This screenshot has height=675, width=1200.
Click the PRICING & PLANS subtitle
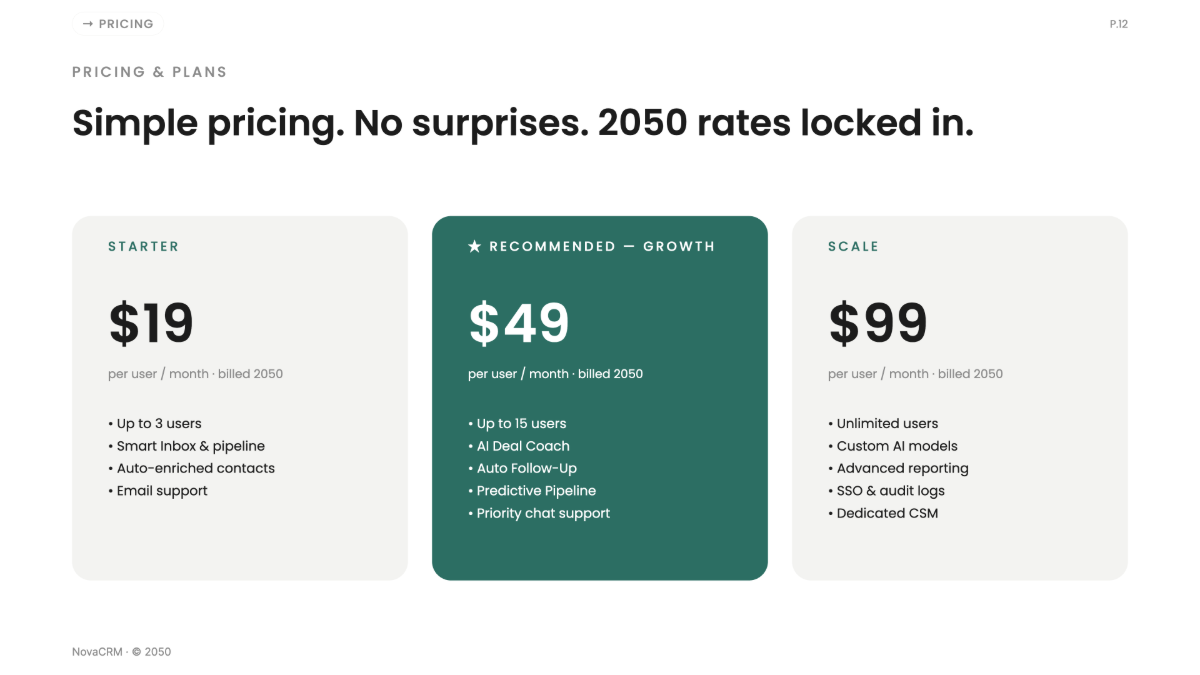point(150,72)
